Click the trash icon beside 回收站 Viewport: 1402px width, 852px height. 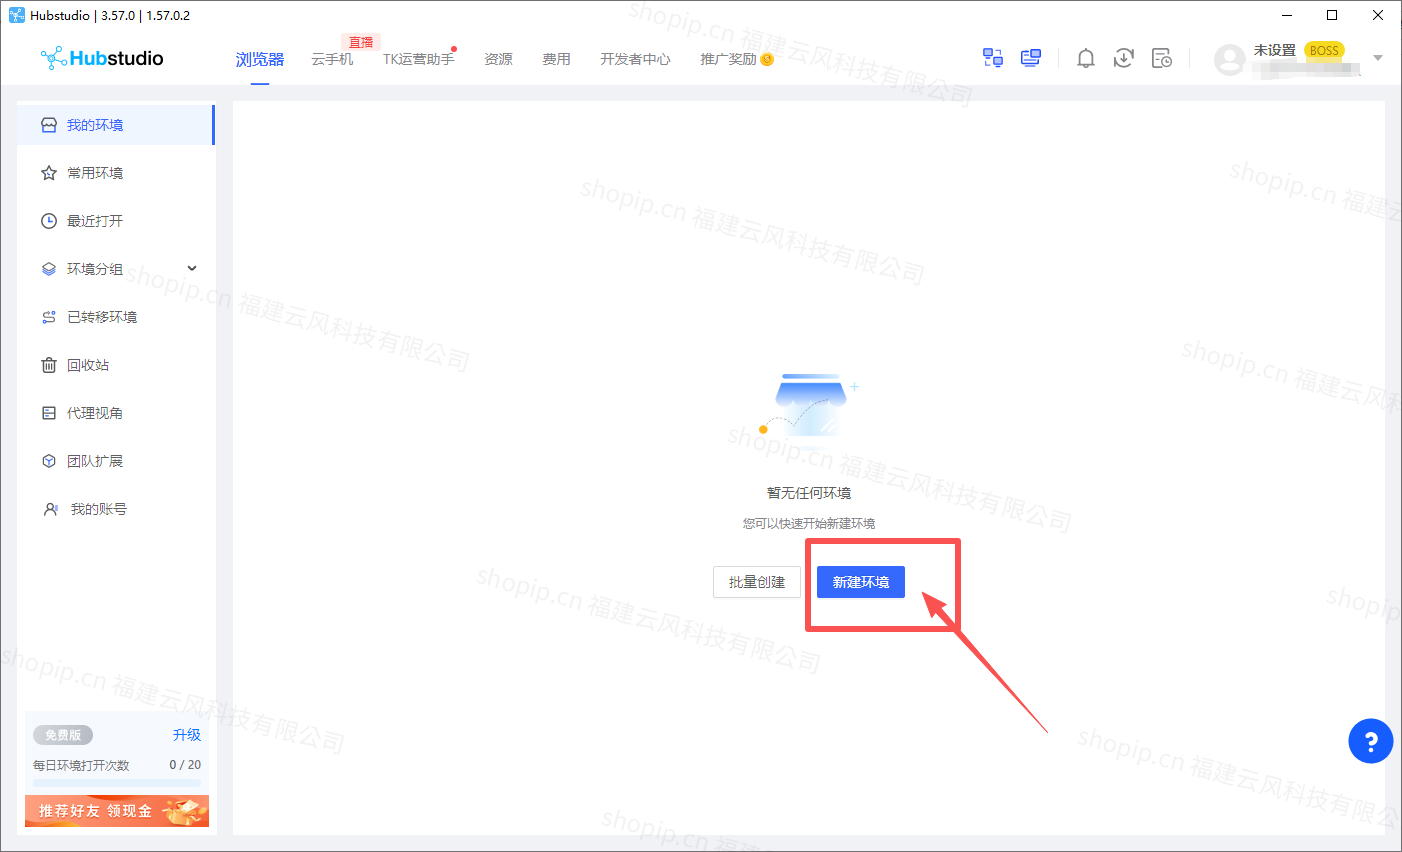coord(49,365)
